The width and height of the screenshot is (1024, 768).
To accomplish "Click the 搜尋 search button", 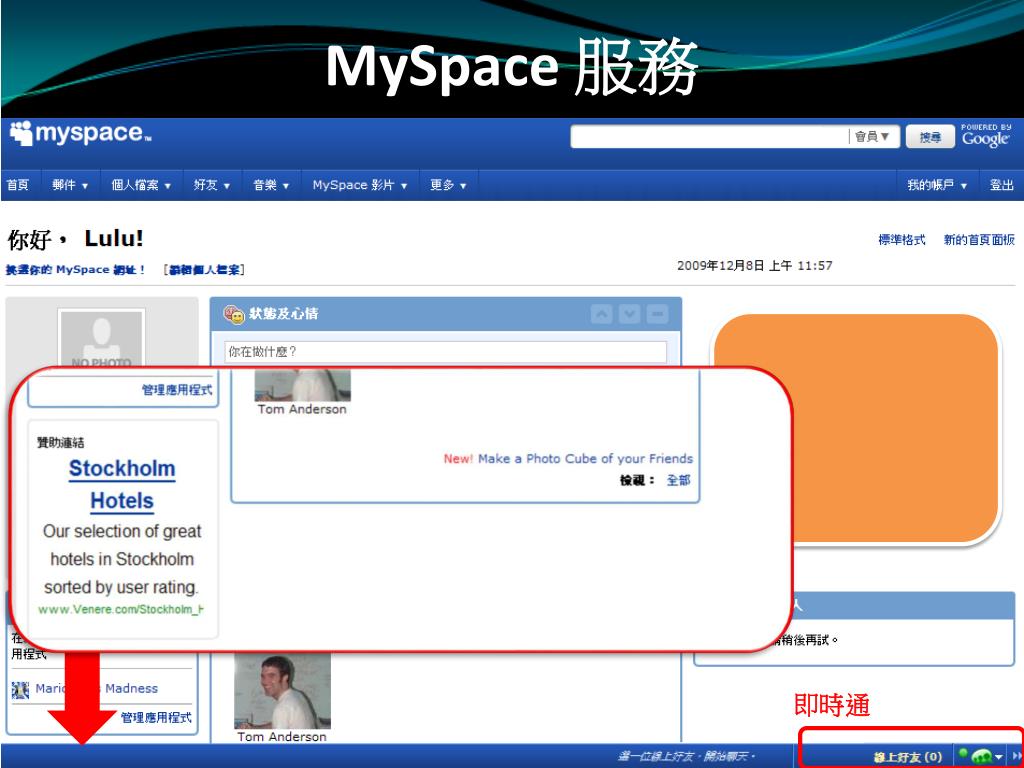I will coord(930,137).
